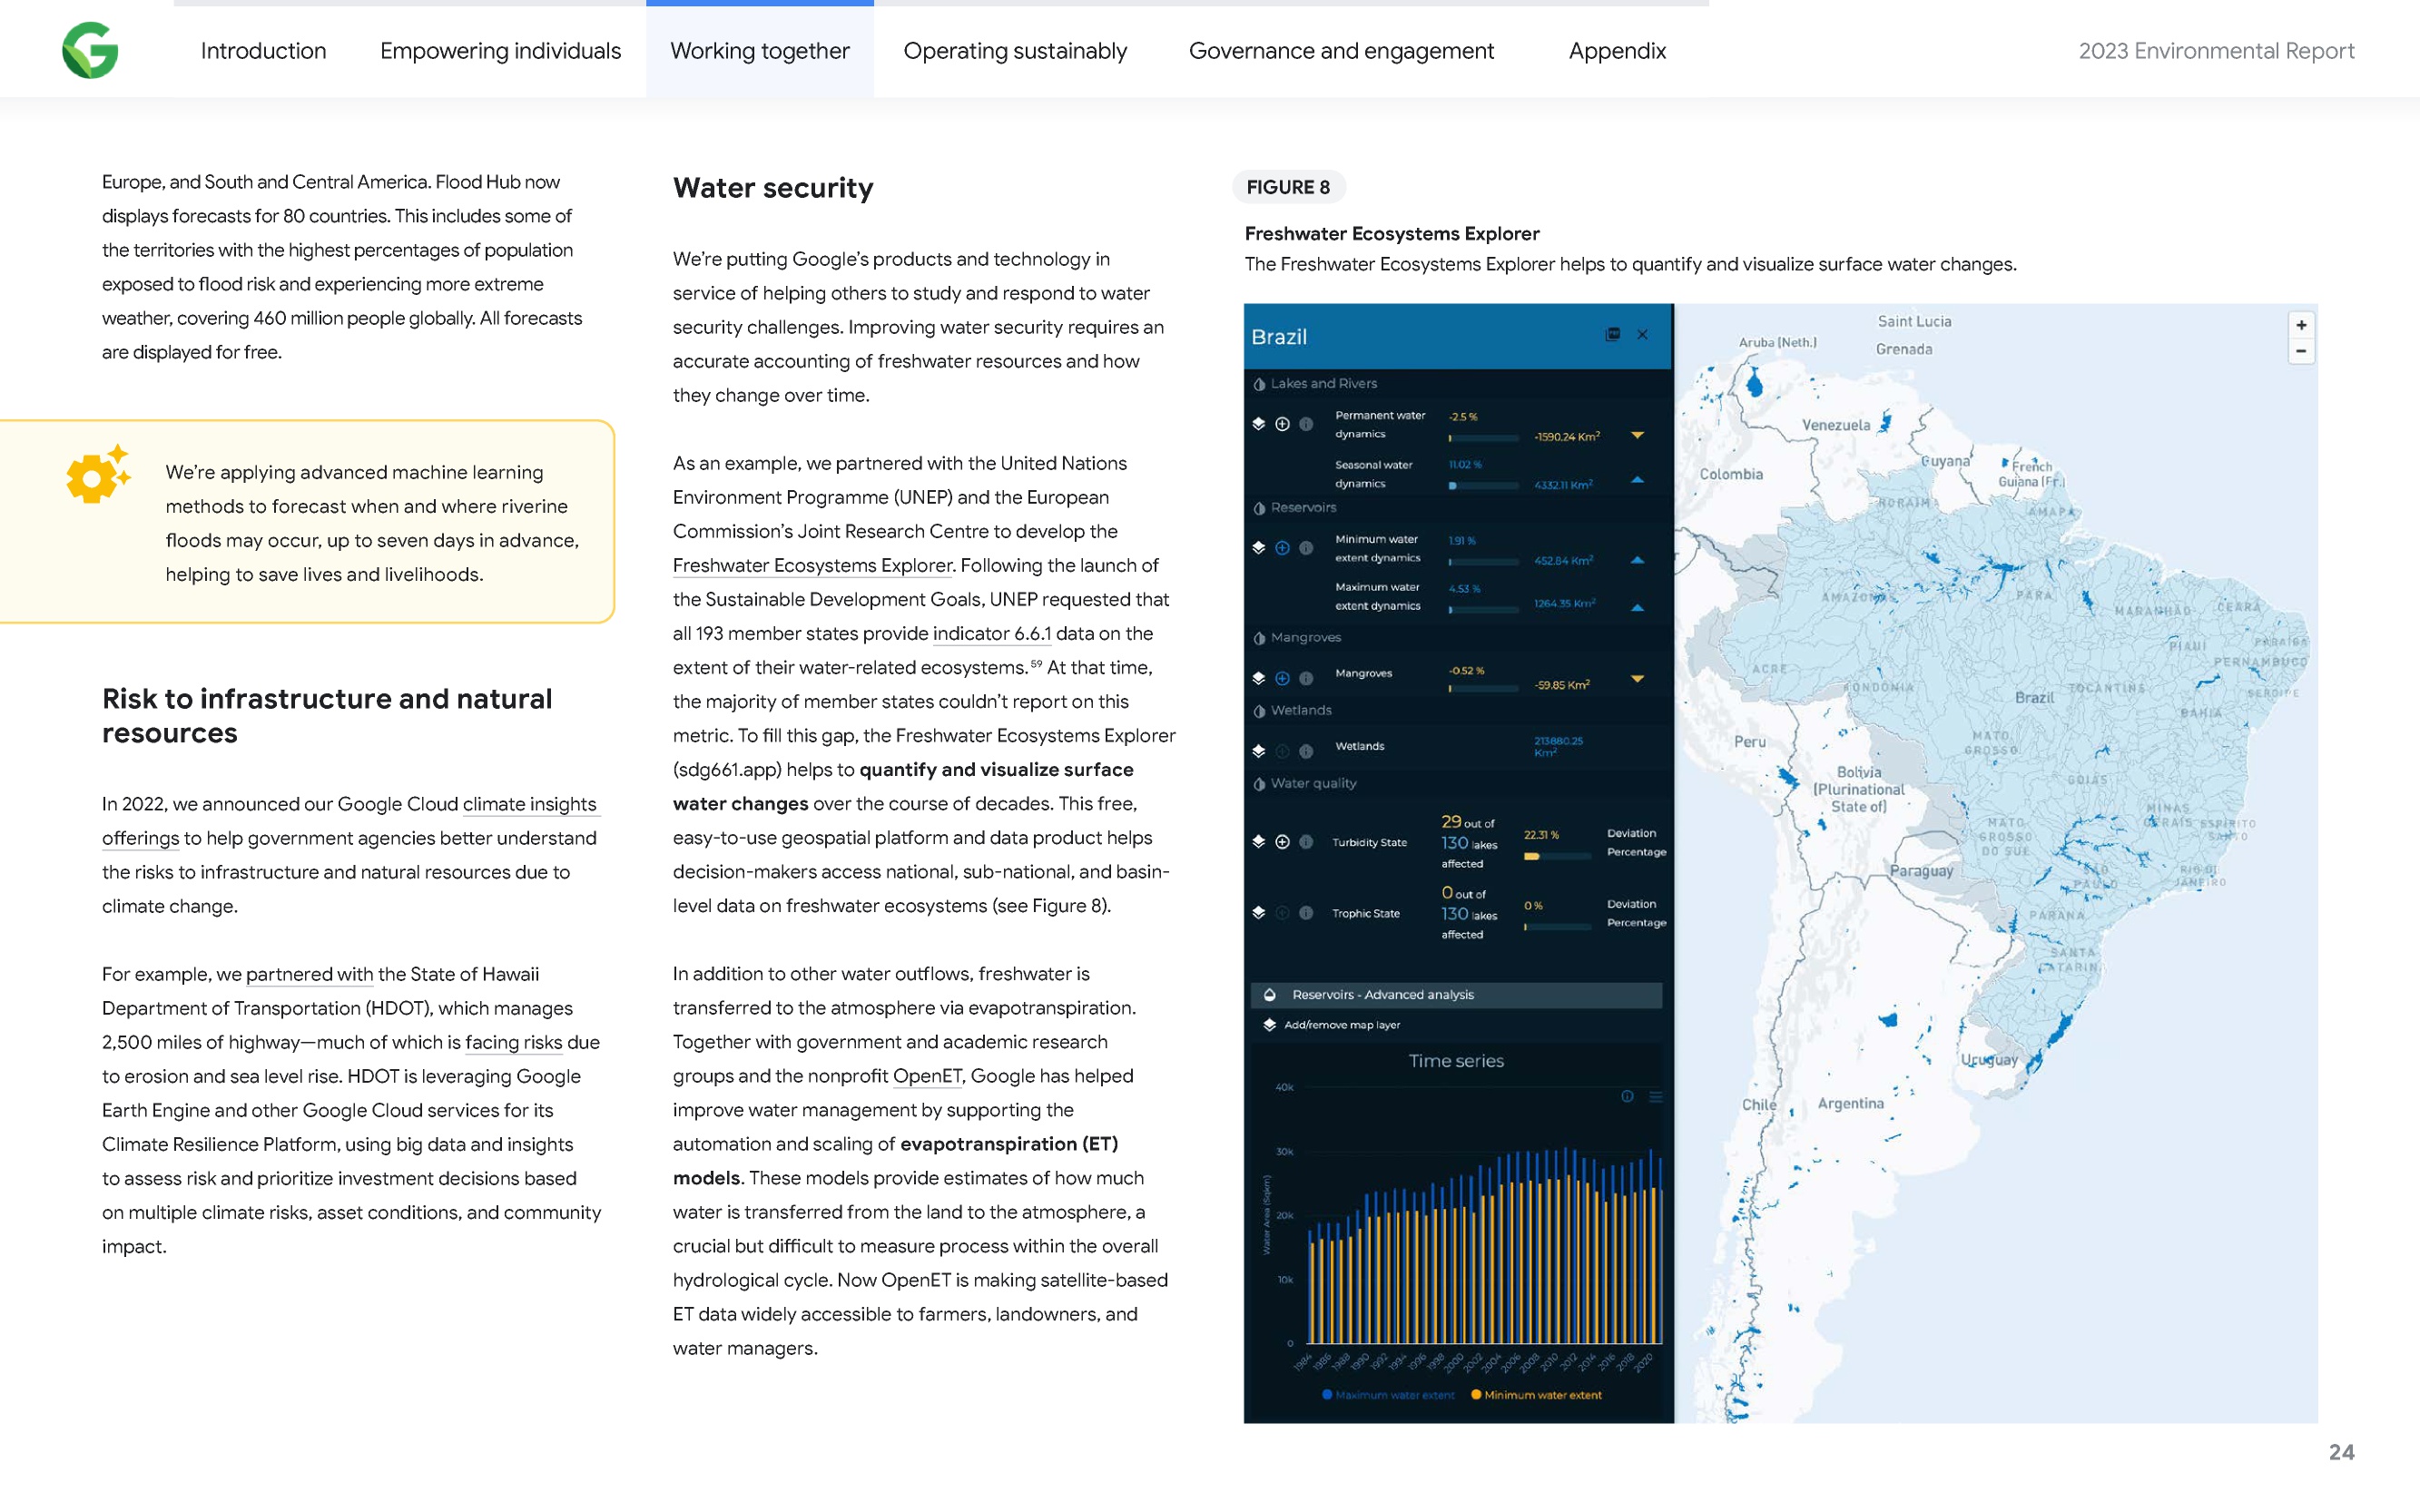The width and height of the screenshot is (2420, 1512).
Task: Click the '2023 Environmental Report' header text
Action: point(2216,51)
